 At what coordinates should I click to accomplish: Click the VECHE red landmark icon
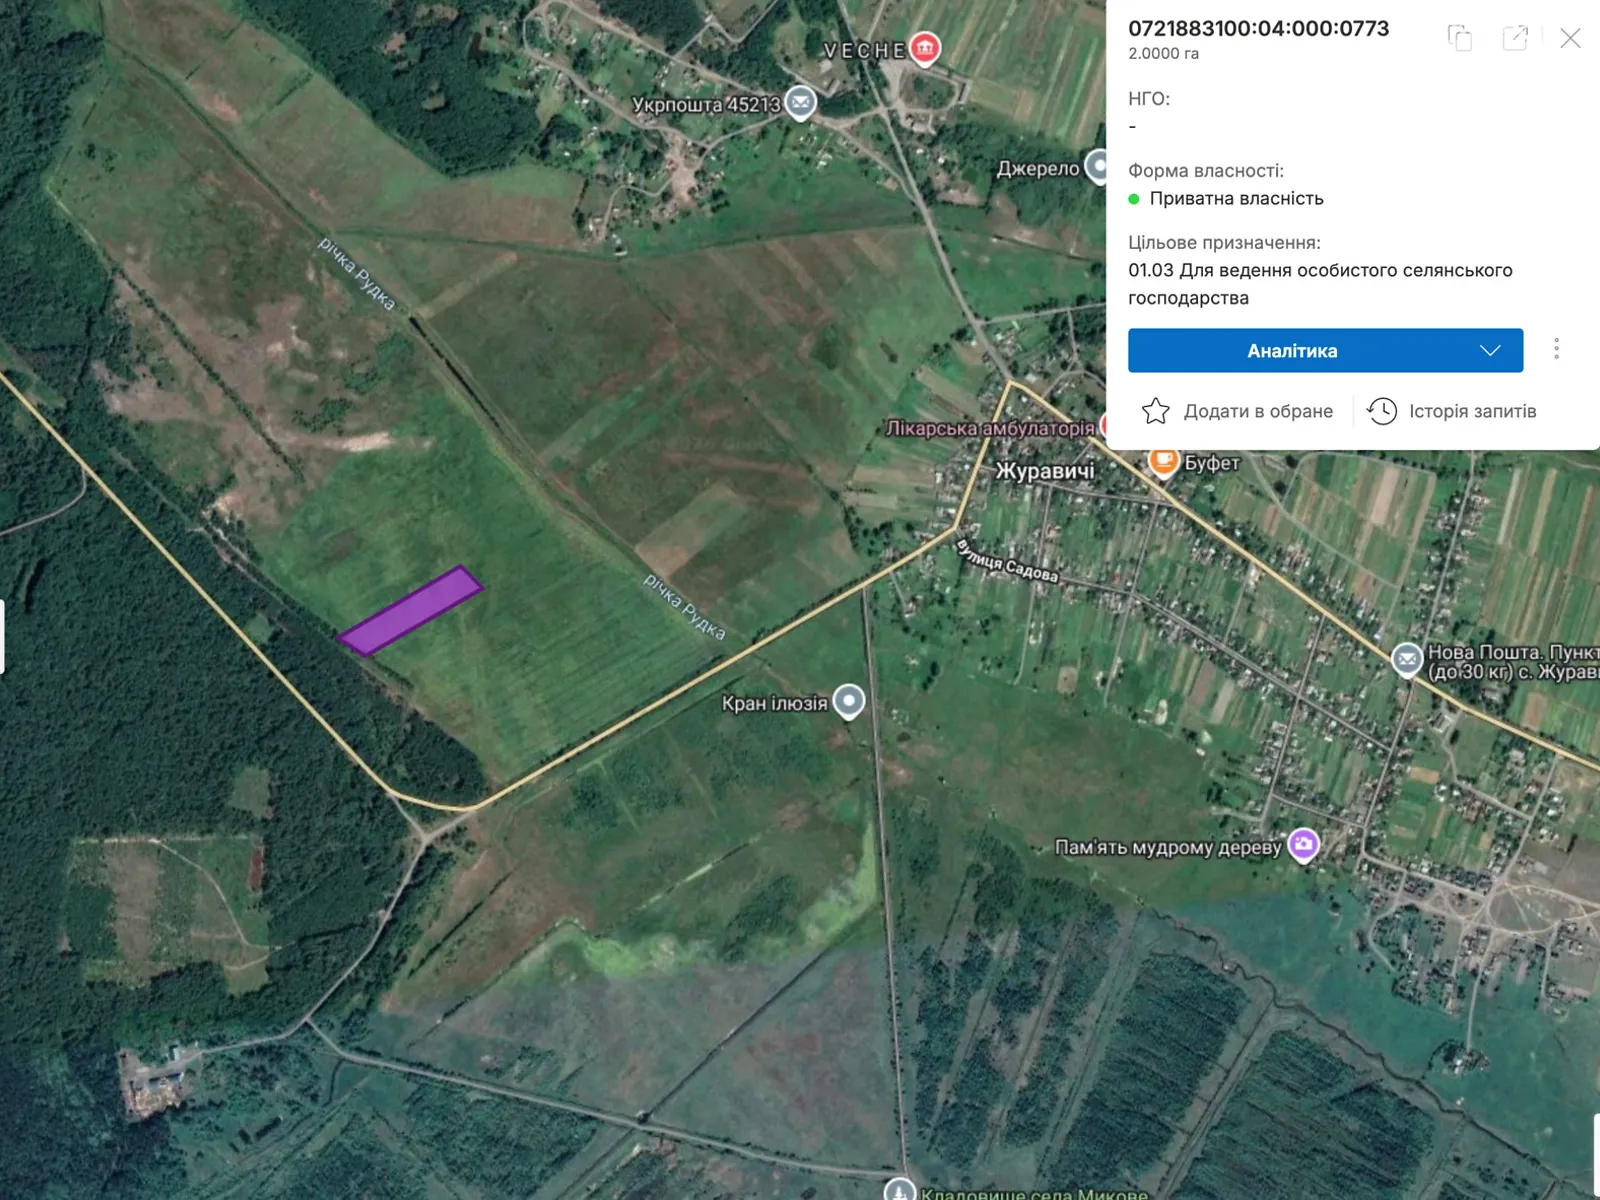[925, 48]
